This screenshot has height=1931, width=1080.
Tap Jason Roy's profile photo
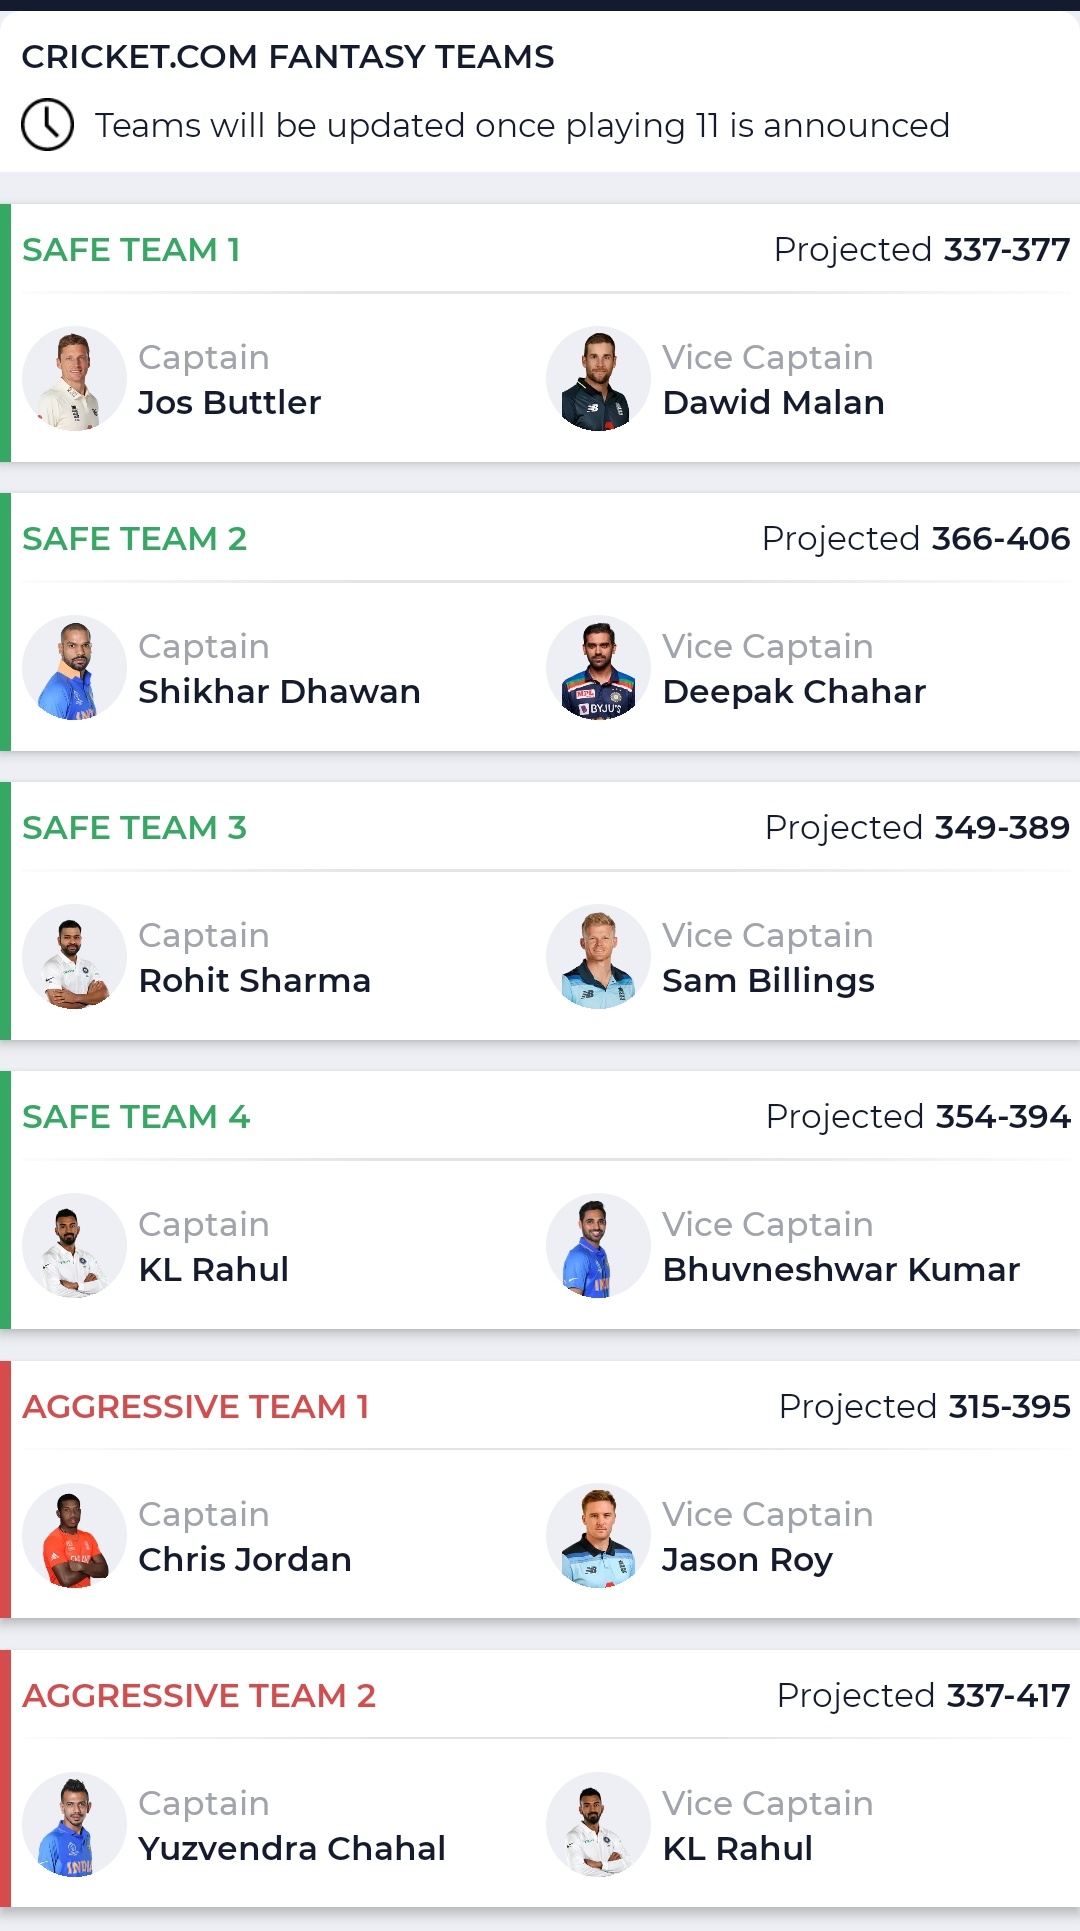point(598,1536)
